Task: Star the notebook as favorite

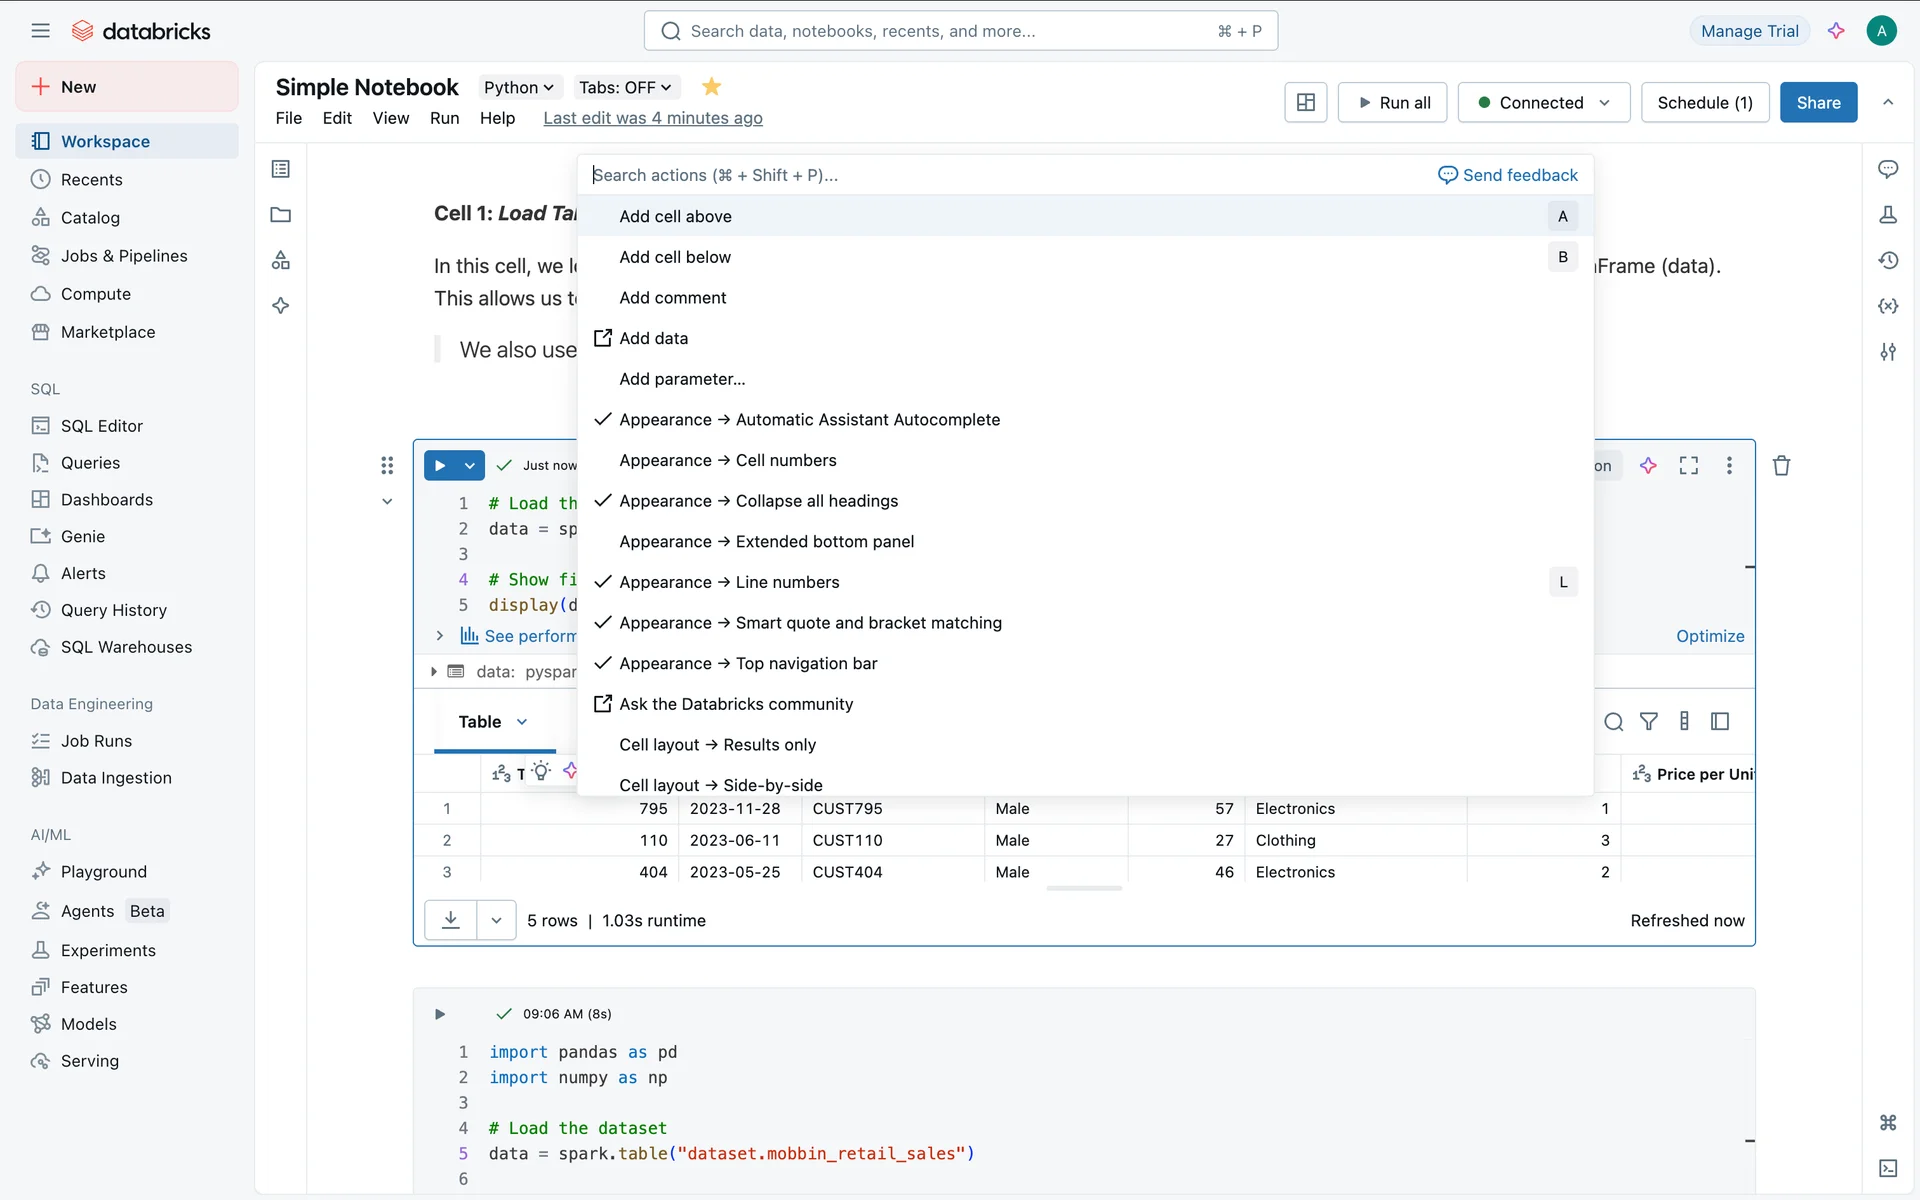Action: [x=711, y=87]
